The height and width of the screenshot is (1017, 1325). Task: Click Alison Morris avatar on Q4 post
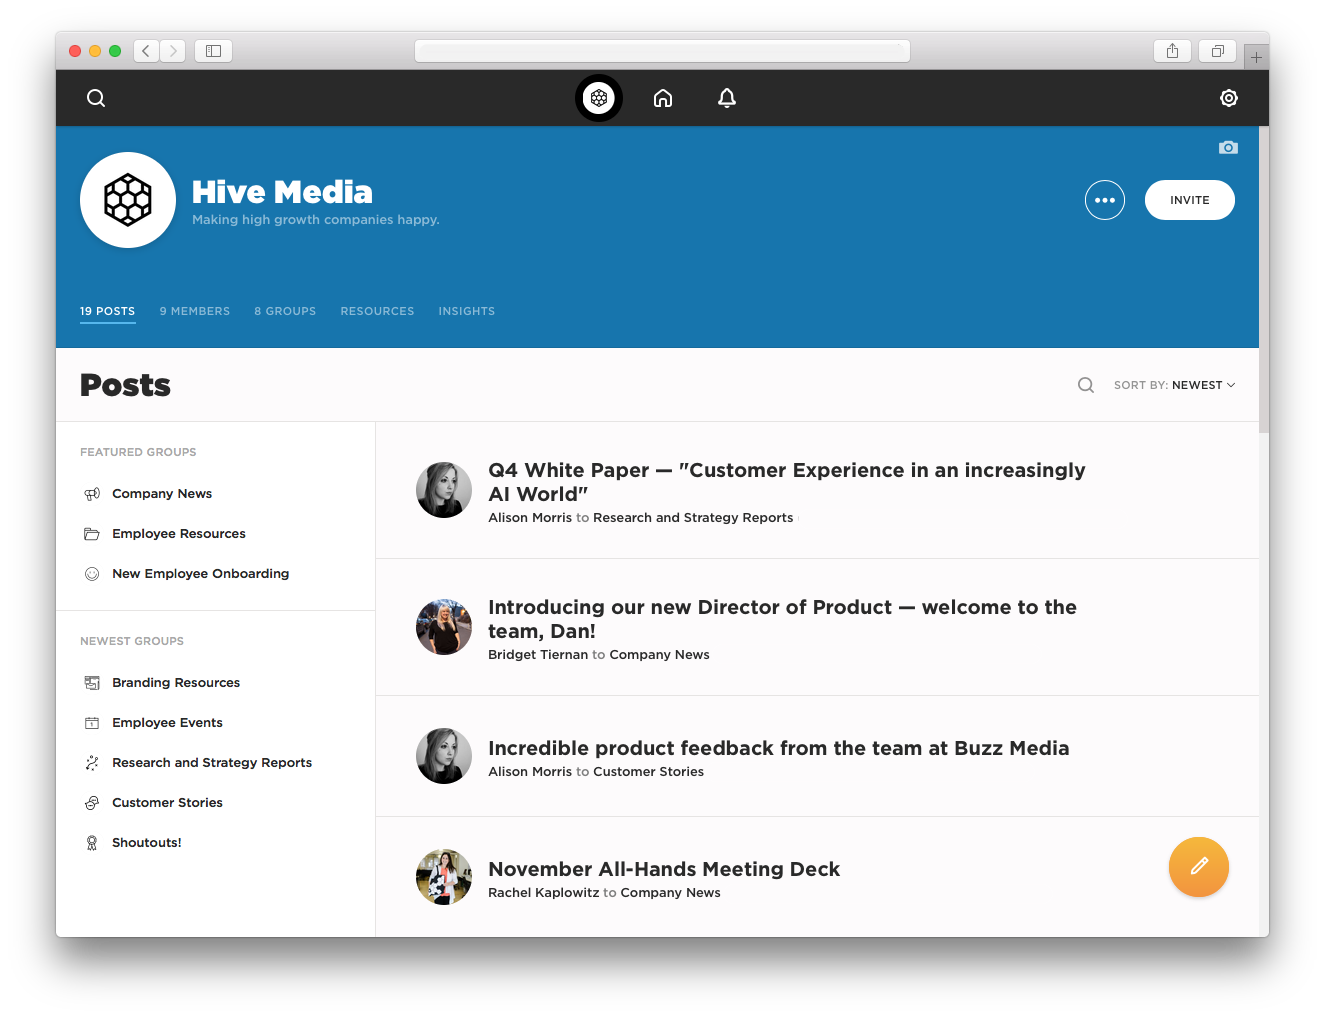click(444, 490)
